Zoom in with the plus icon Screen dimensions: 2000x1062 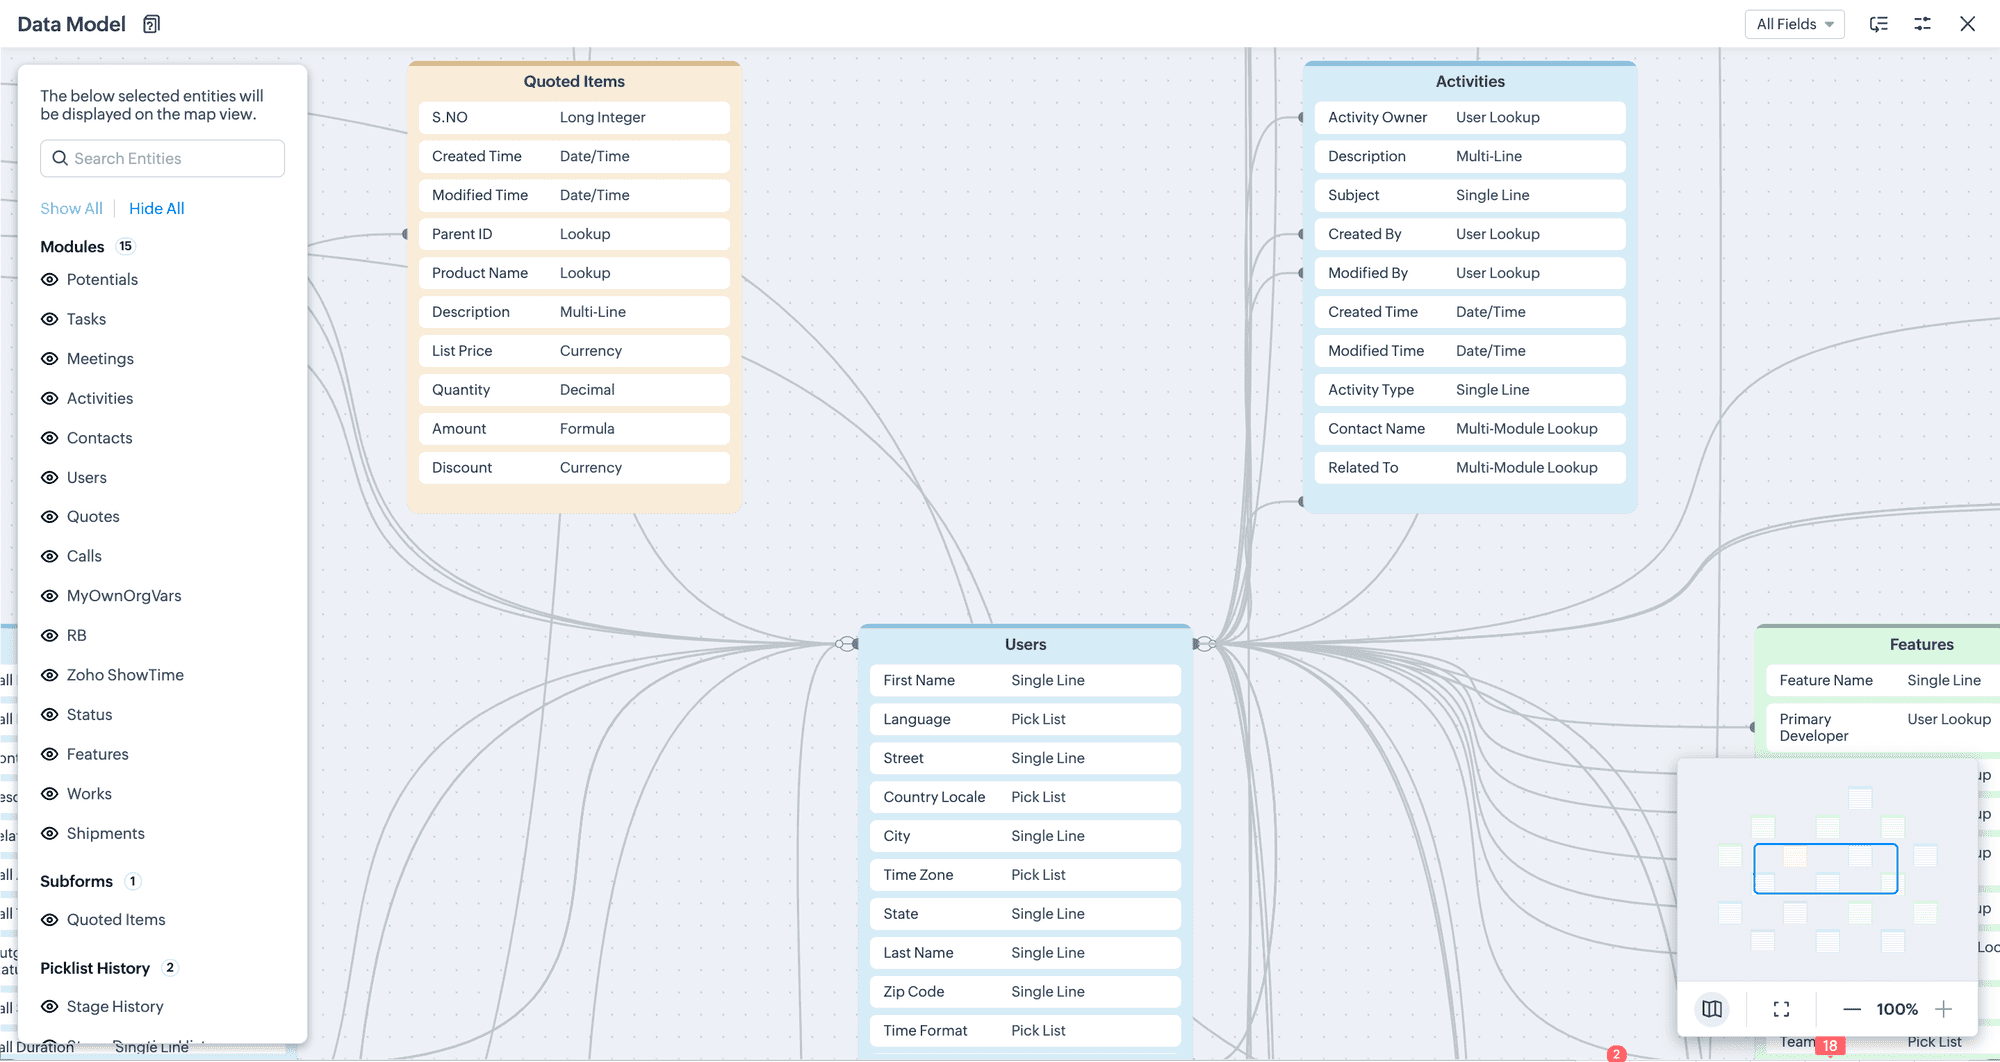[1943, 1009]
